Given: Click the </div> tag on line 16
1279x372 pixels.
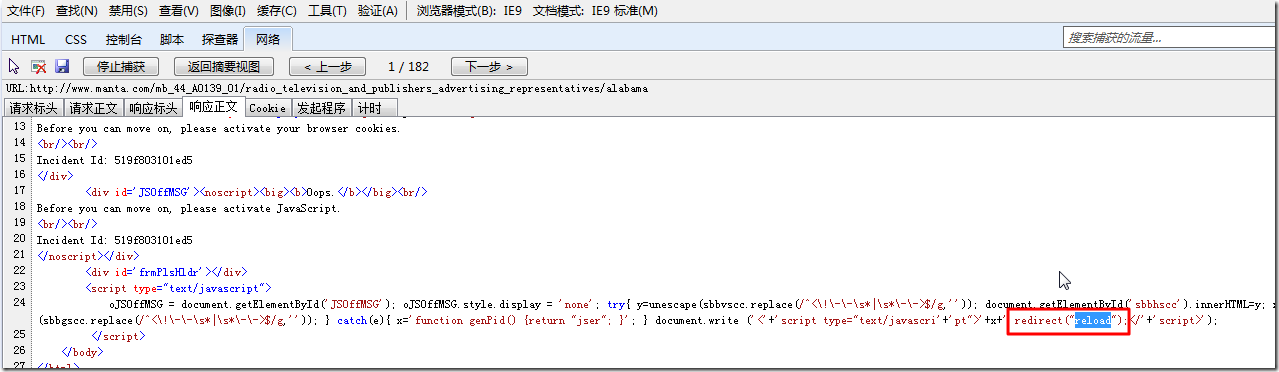Looking at the screenshot, I should click(54, 176).
